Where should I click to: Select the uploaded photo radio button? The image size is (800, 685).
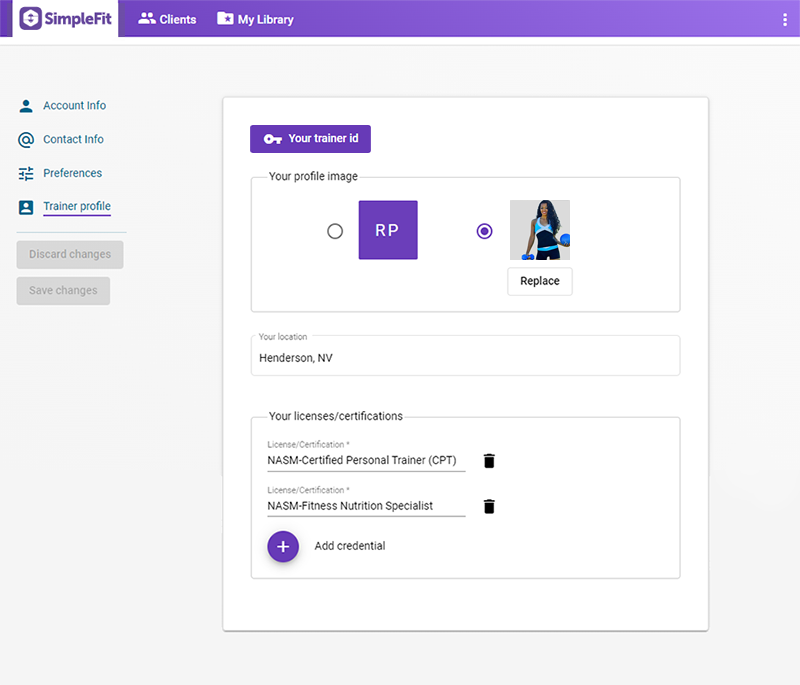coord(485,231)
